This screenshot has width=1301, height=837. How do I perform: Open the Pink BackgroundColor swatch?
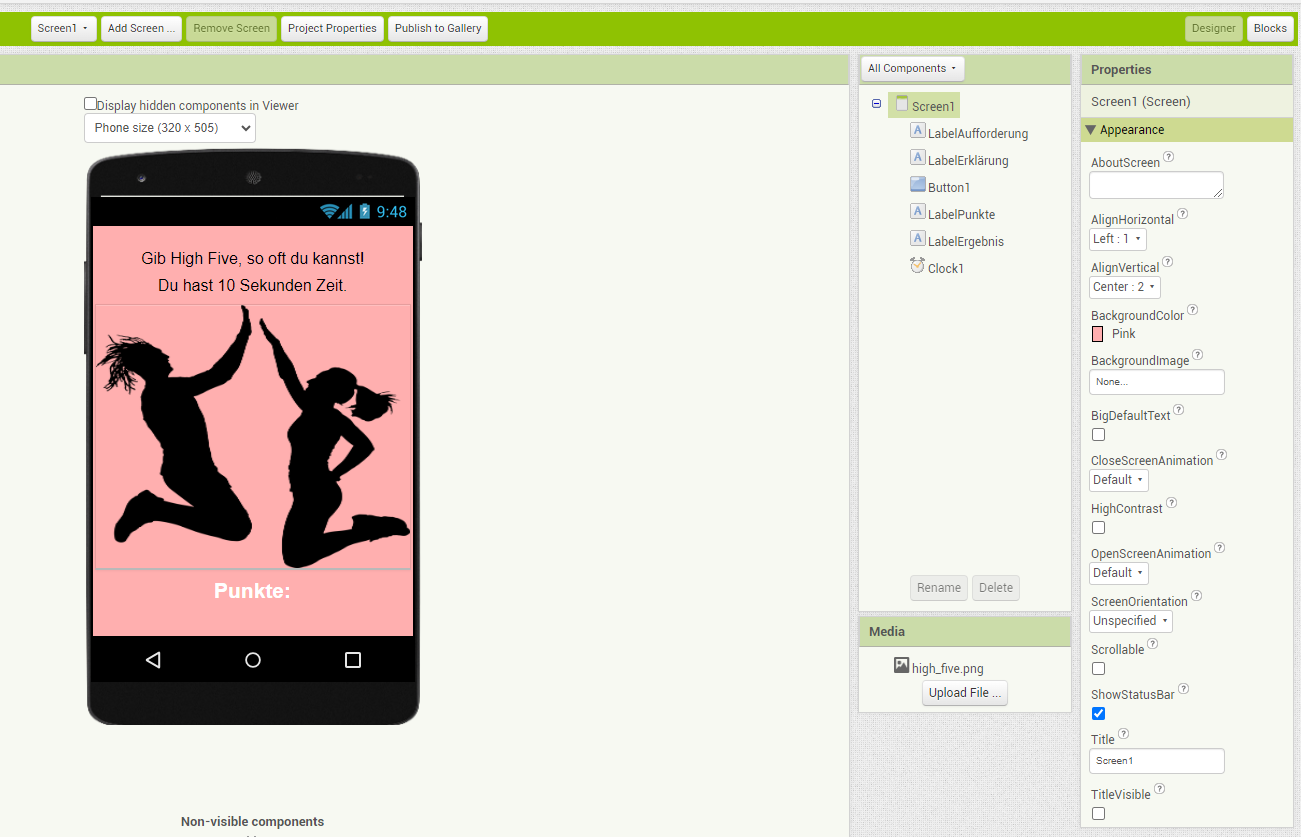click(1098, 334)
